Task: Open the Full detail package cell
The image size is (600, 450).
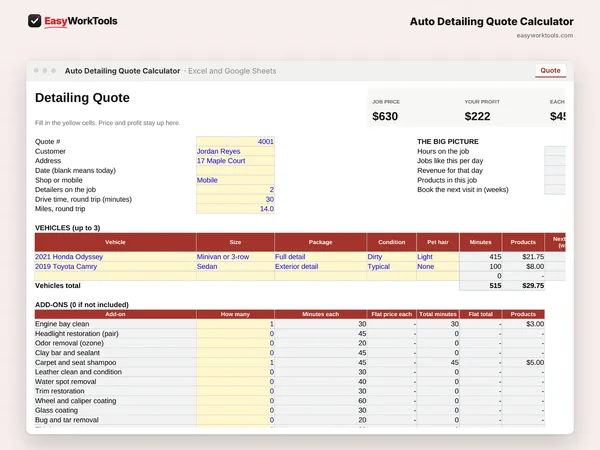Action: coord(320,257)
